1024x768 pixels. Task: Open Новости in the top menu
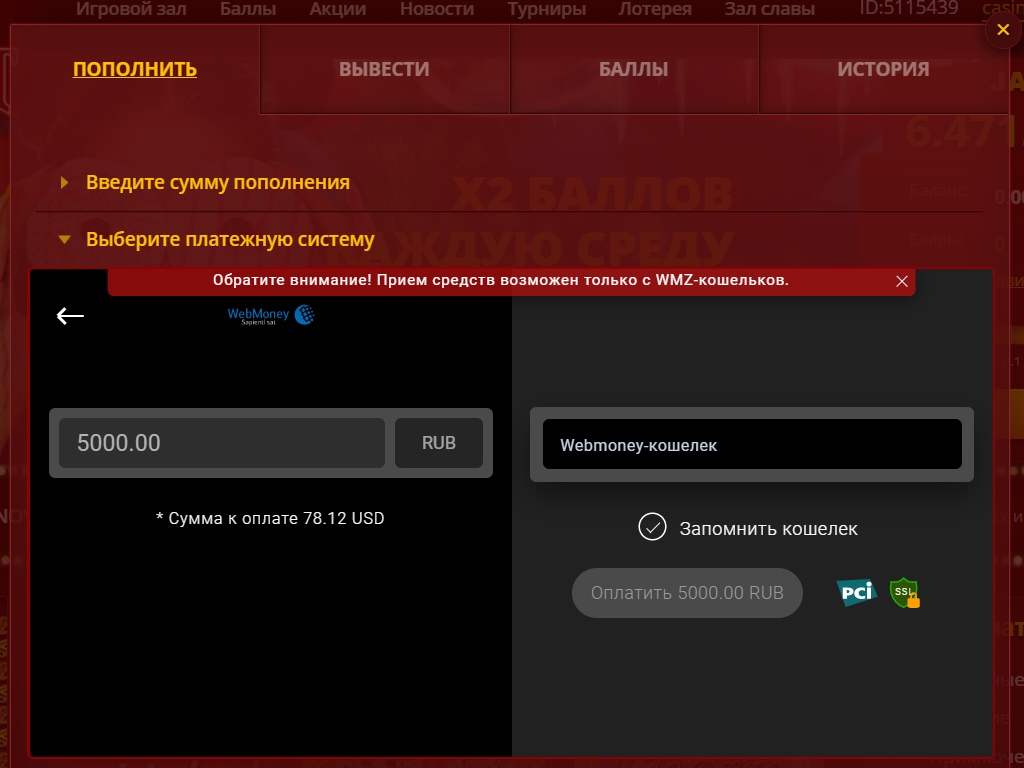click(436, 10)
